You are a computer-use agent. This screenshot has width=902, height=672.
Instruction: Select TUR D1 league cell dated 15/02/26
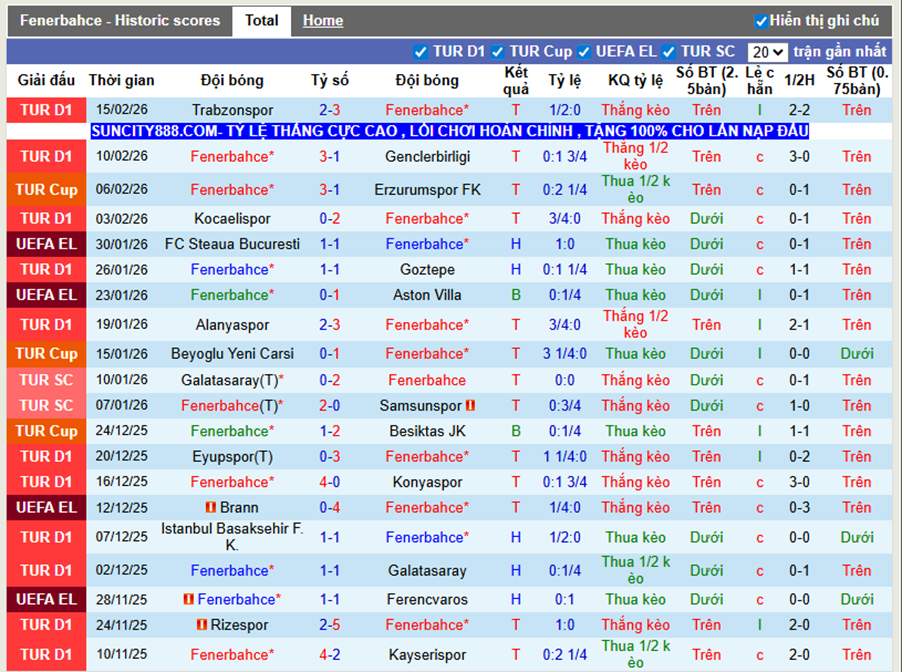point(46,110)
